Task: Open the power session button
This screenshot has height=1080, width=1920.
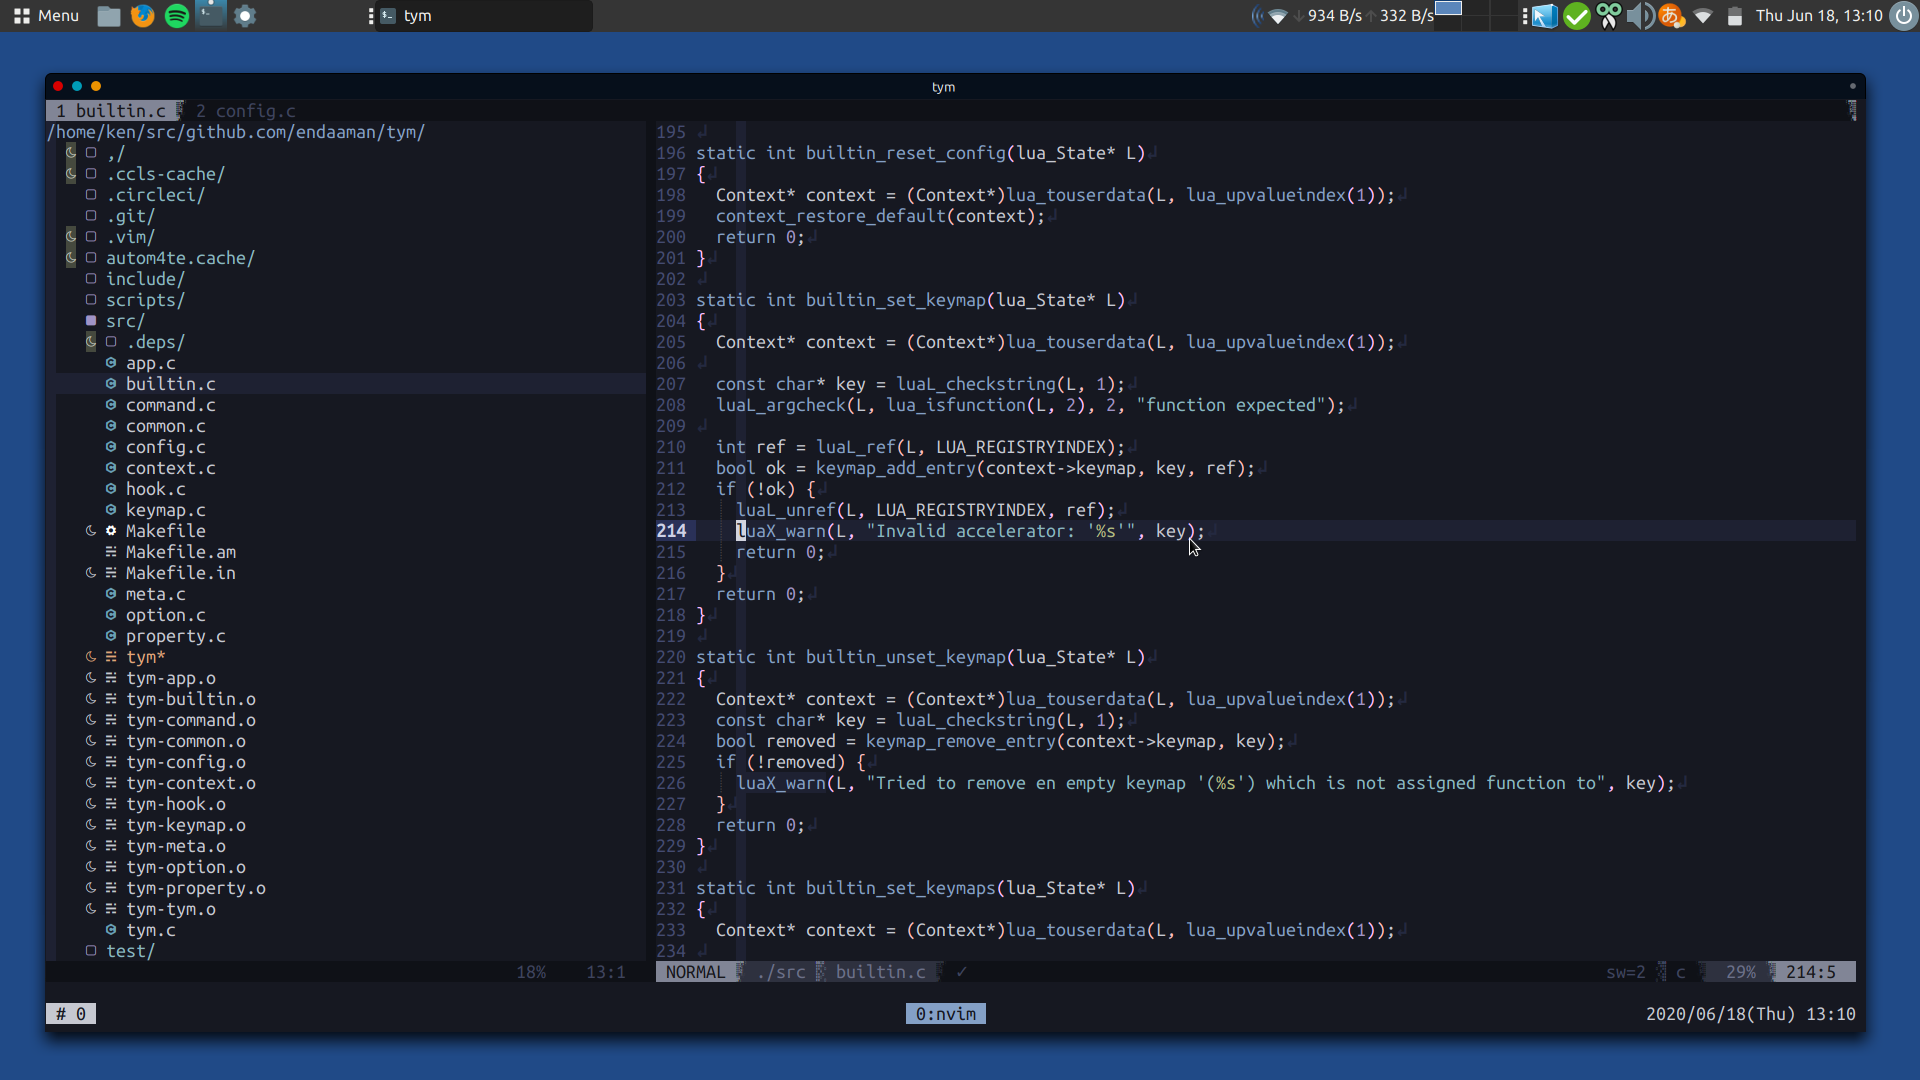Action: tap(1904, 16)
